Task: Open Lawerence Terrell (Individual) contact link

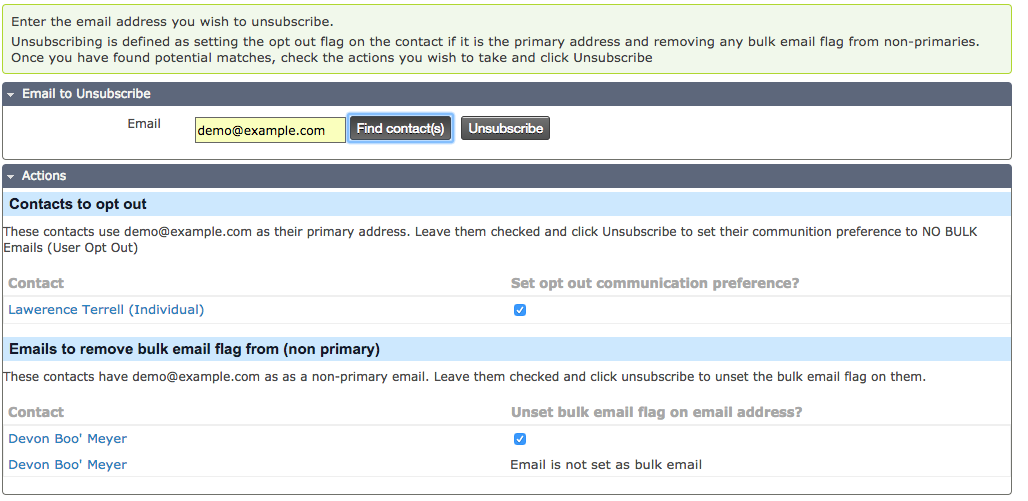Action: click(x=106, y=310)
